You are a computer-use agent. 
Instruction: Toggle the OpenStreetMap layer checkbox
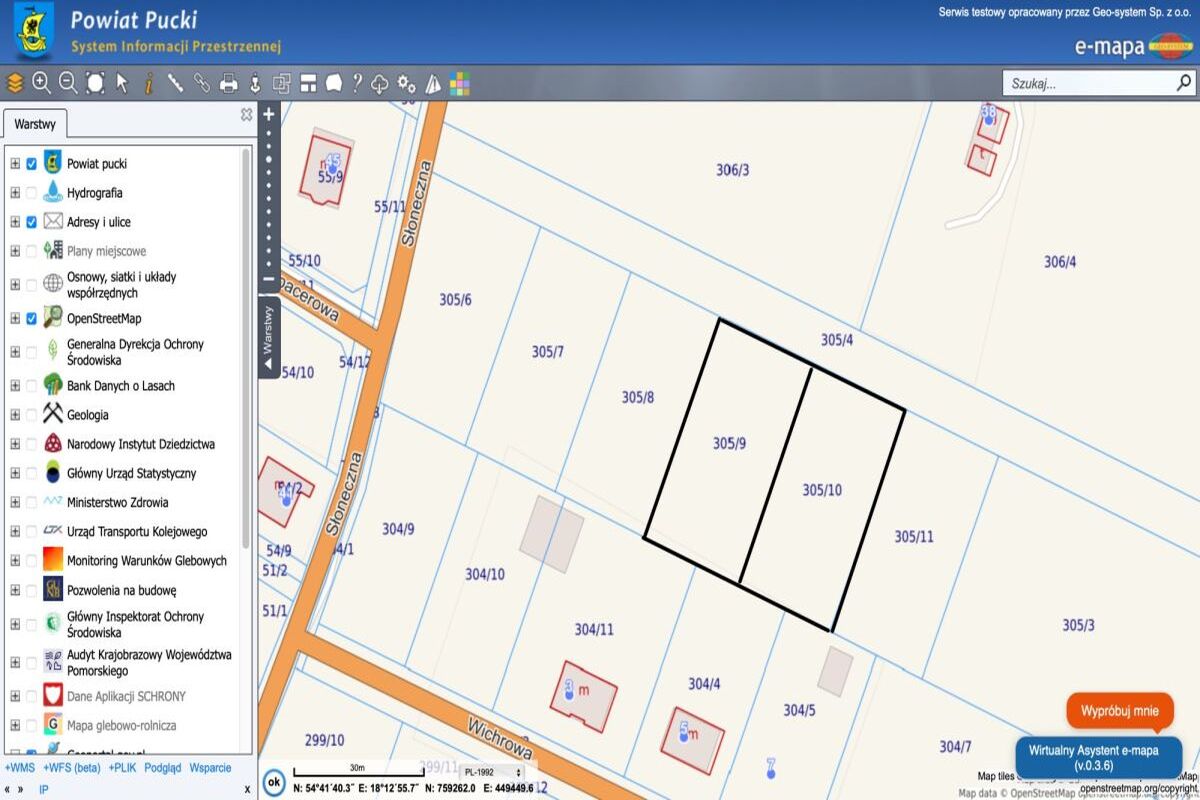pos(32,319)
